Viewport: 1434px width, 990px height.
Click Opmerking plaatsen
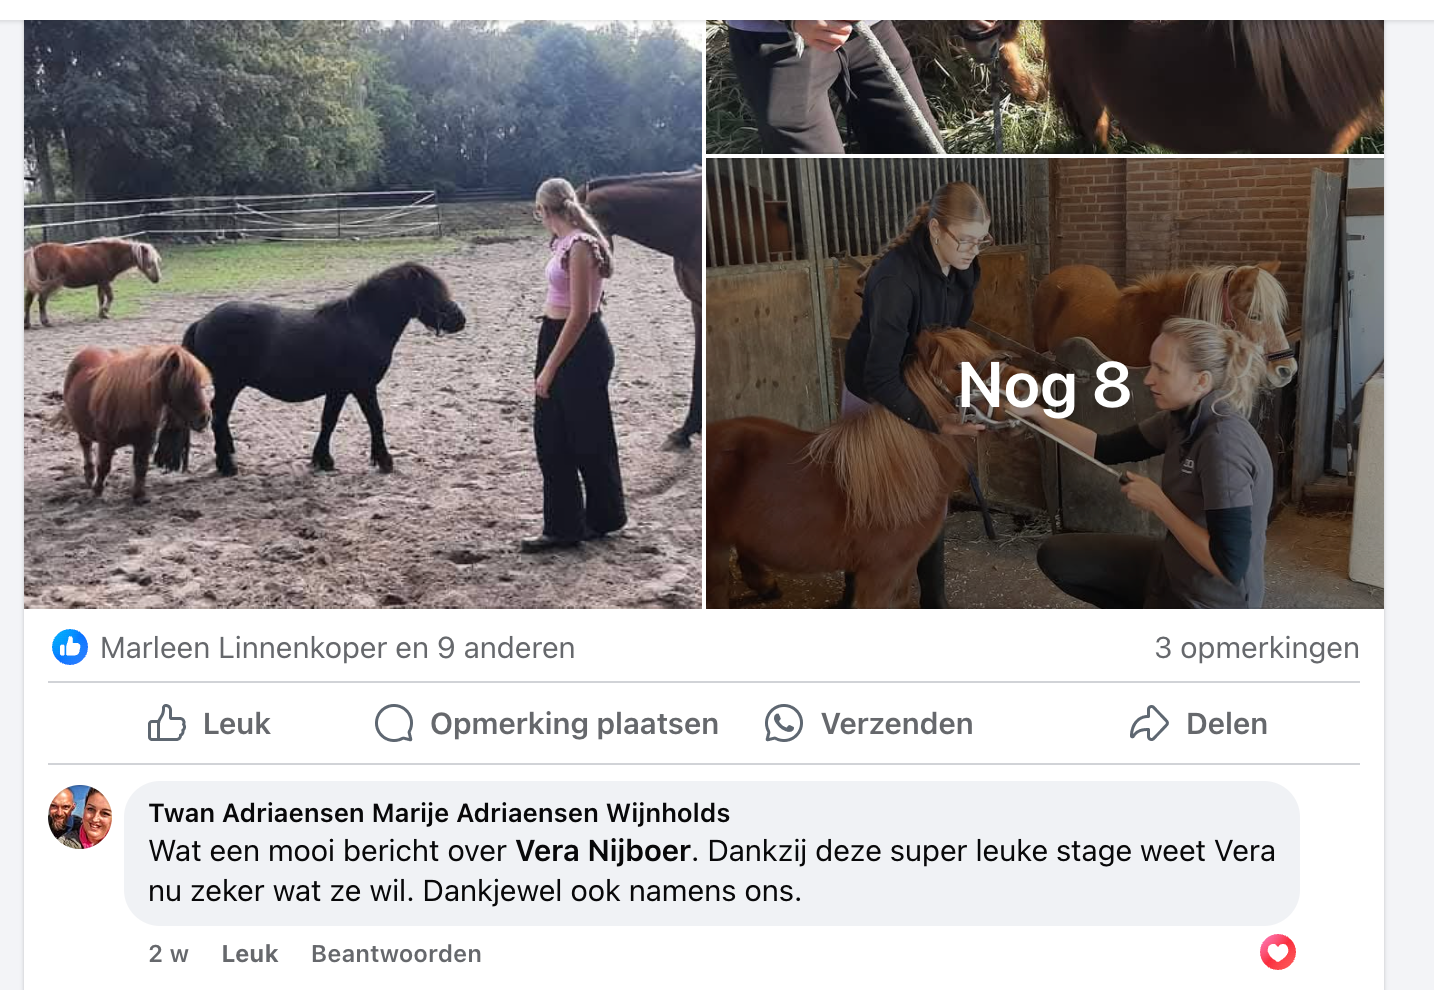click(574, 724)
